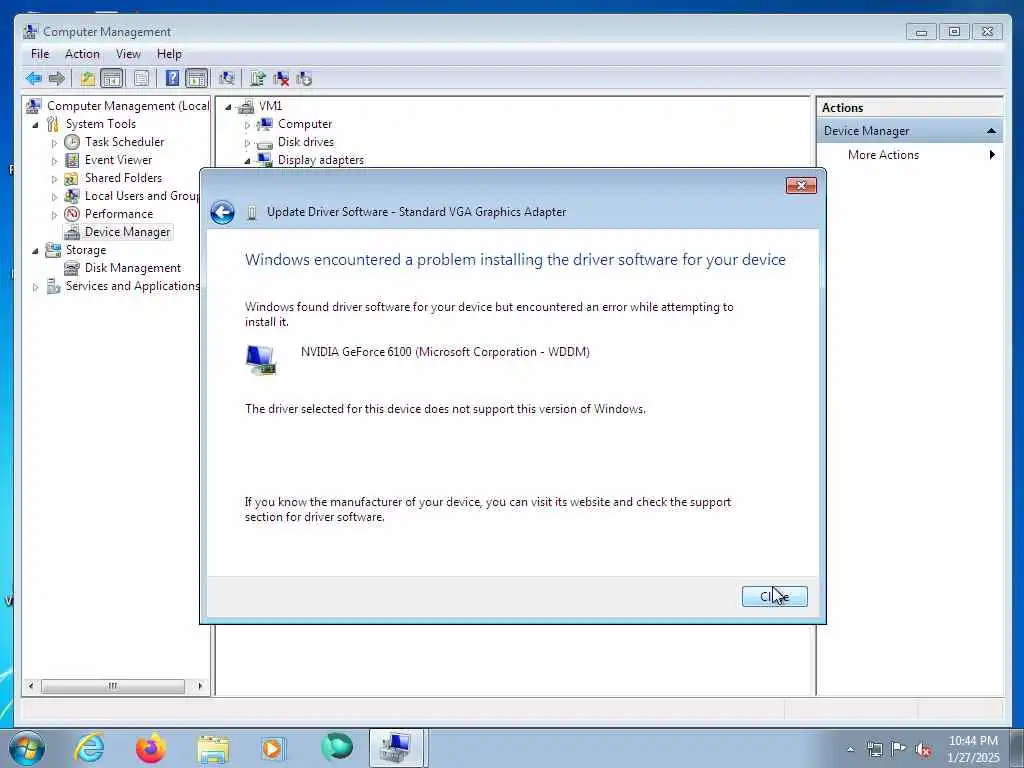1024x768 pixels.
Task: Toggle Show/Hide Action Pane toolbar icon
Action: pyautogui.click(x=197, y=79)
